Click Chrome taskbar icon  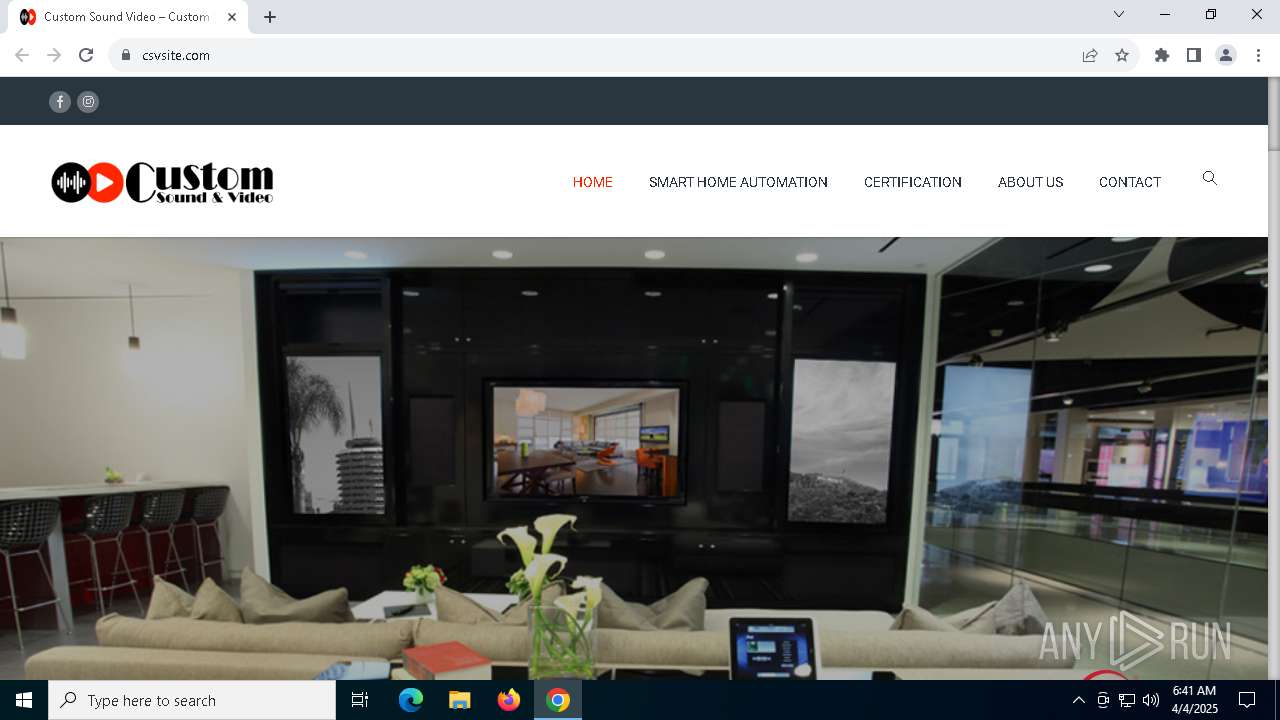(558, 700)
